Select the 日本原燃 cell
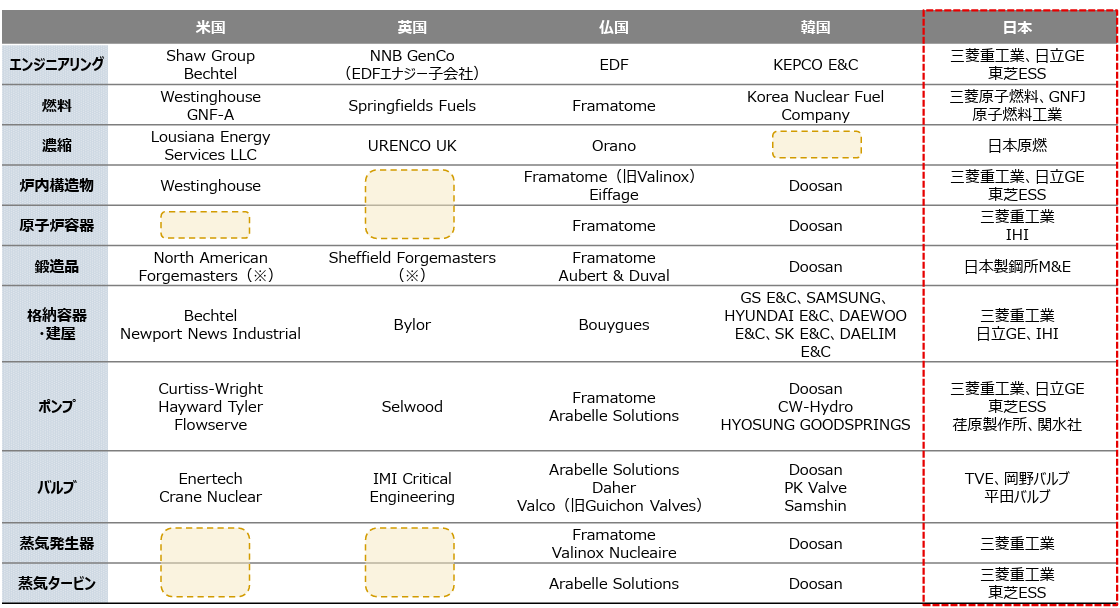Viewport: 1120px width, 608px height. [x=1017, y=145]
